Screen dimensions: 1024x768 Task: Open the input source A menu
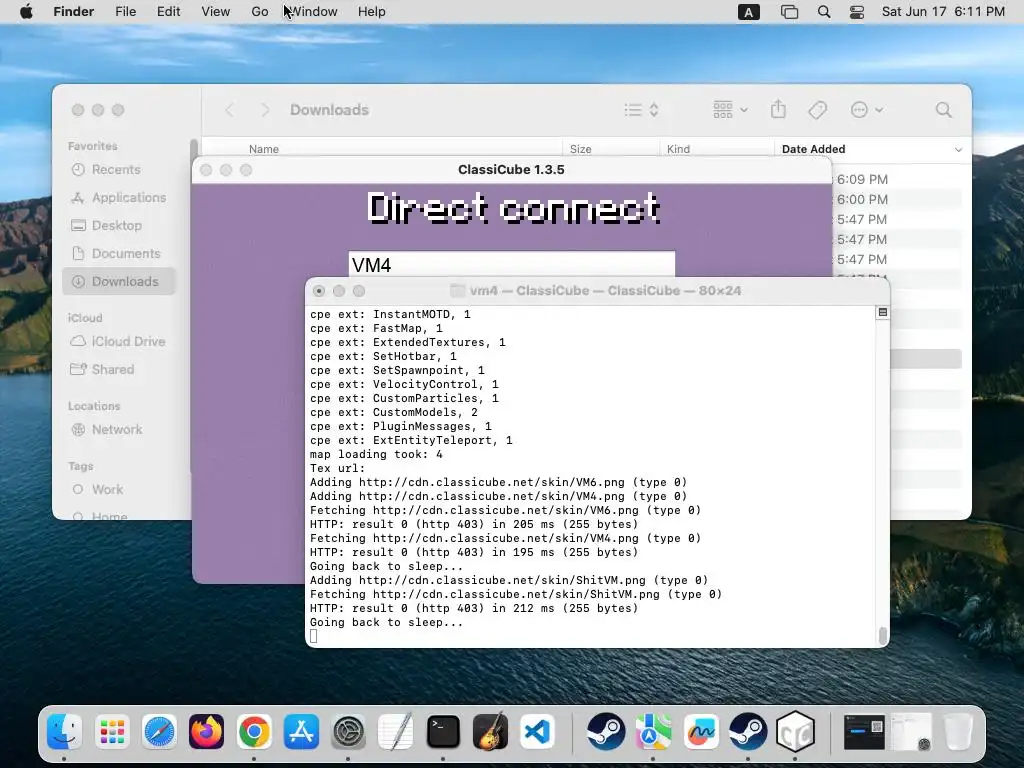[748, 12]
